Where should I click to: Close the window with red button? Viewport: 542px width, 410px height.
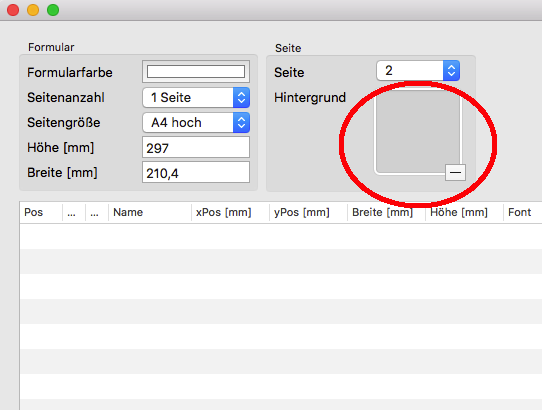point(13,10)
